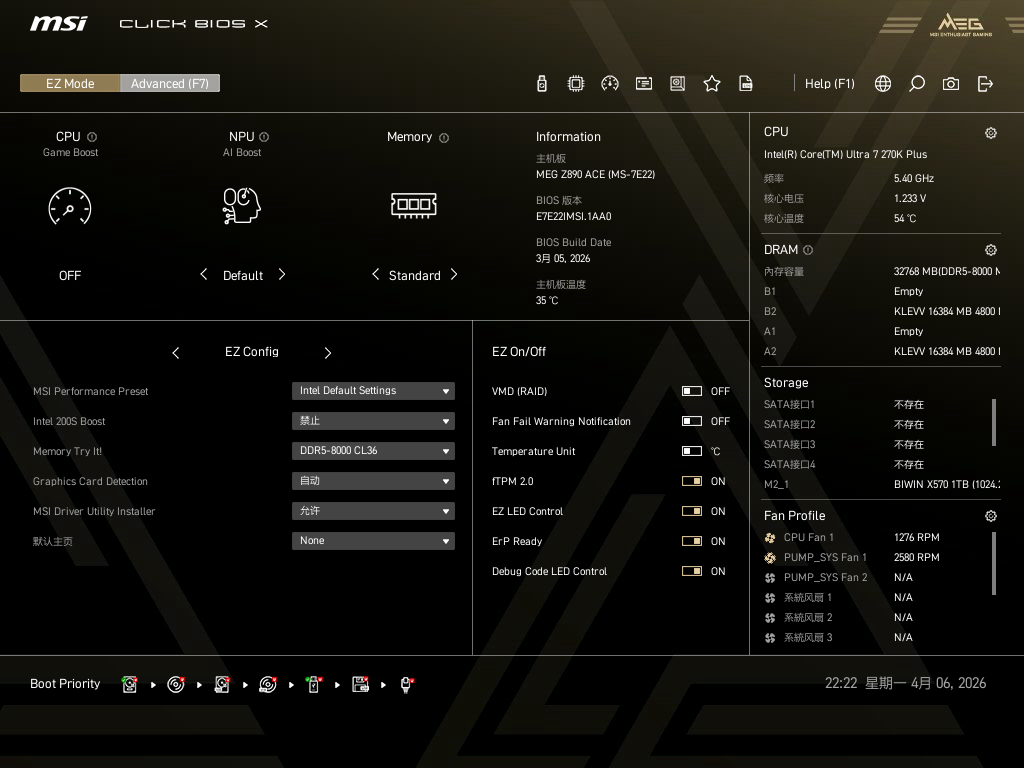Open DRAM panel settings gear
Viewport: 1024px width, 768px height.
(x=991, y=249)
